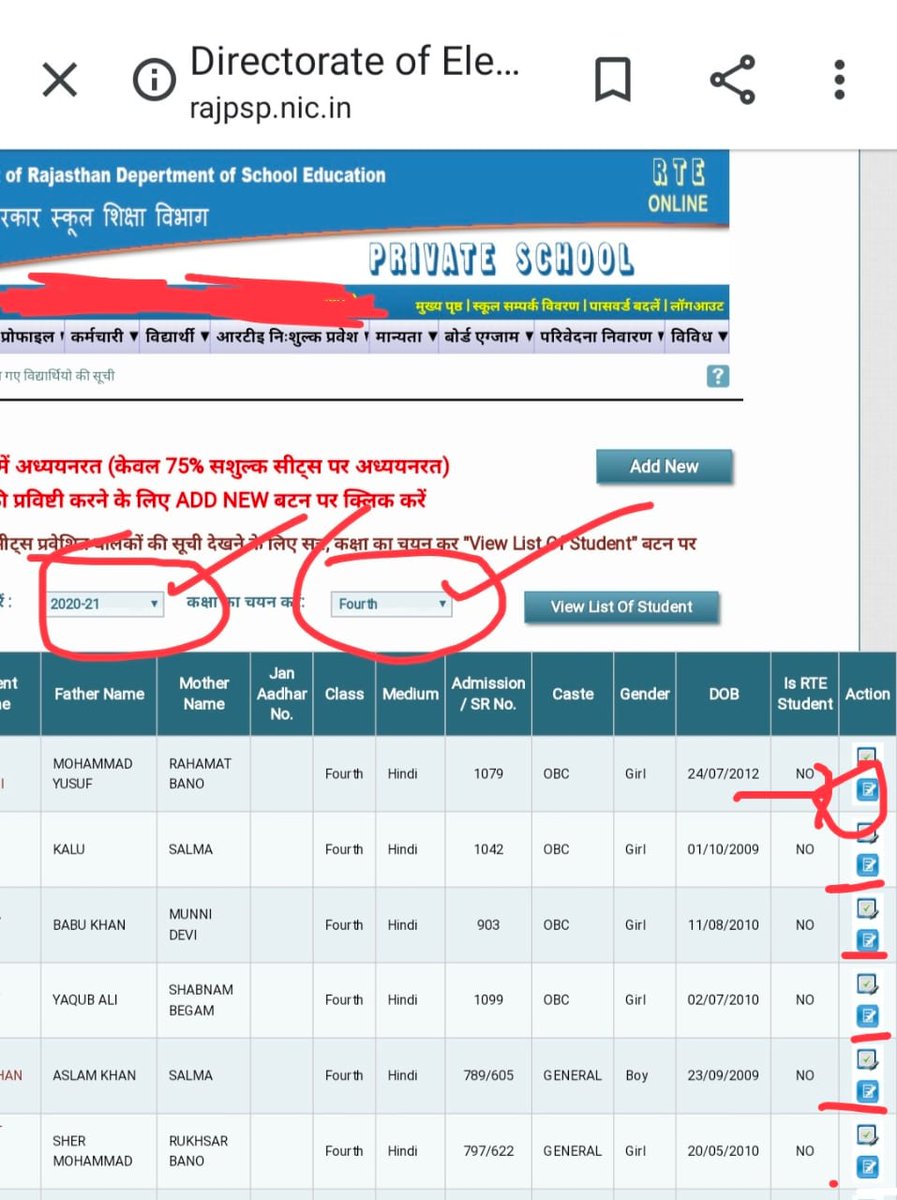Open the प्रोफाइल menu item
897x1200 pixels.
click(x=31, y=337)
